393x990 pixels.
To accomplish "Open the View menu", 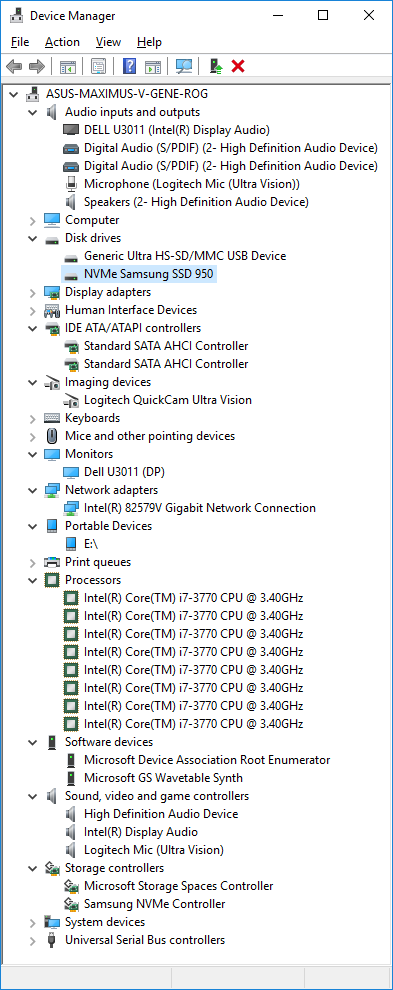I will tap(108, 42).
